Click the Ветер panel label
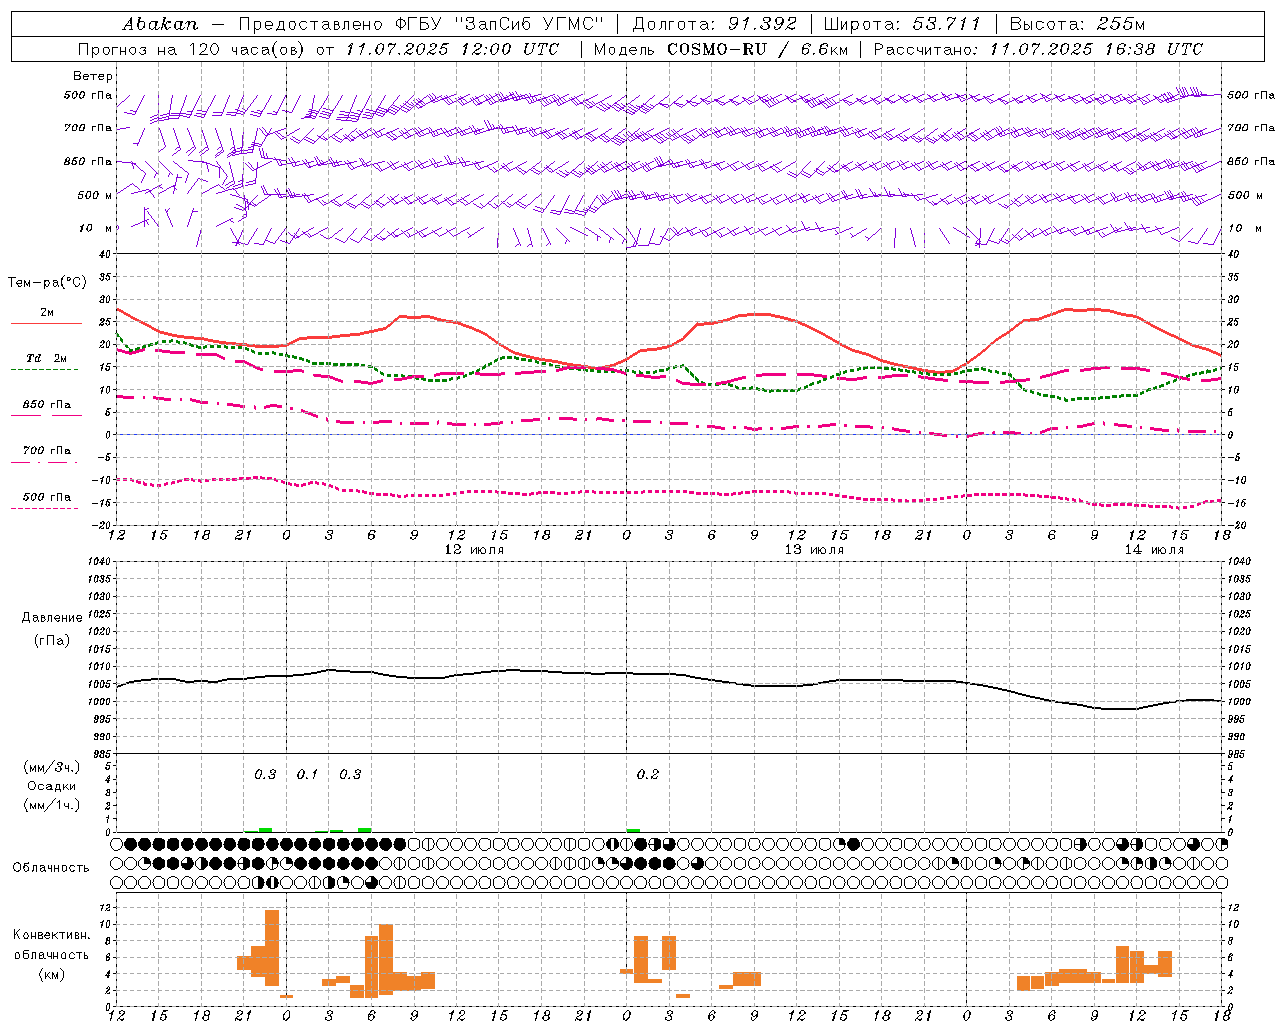The image size is (1280, 1024). pyautogui.click(x=92, y=76)
